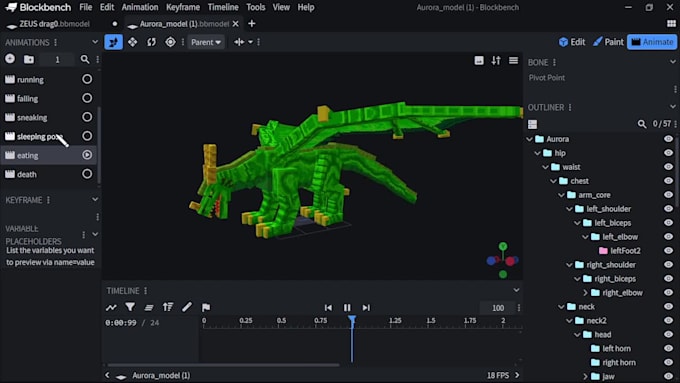Open a new project tab

pyautogui.click(x=252, y=23)
